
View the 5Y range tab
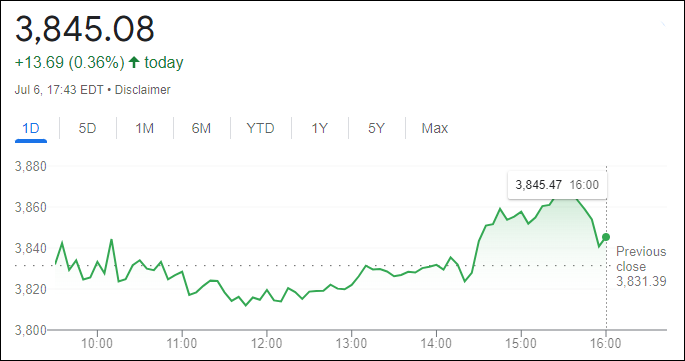tap(376, 128)
